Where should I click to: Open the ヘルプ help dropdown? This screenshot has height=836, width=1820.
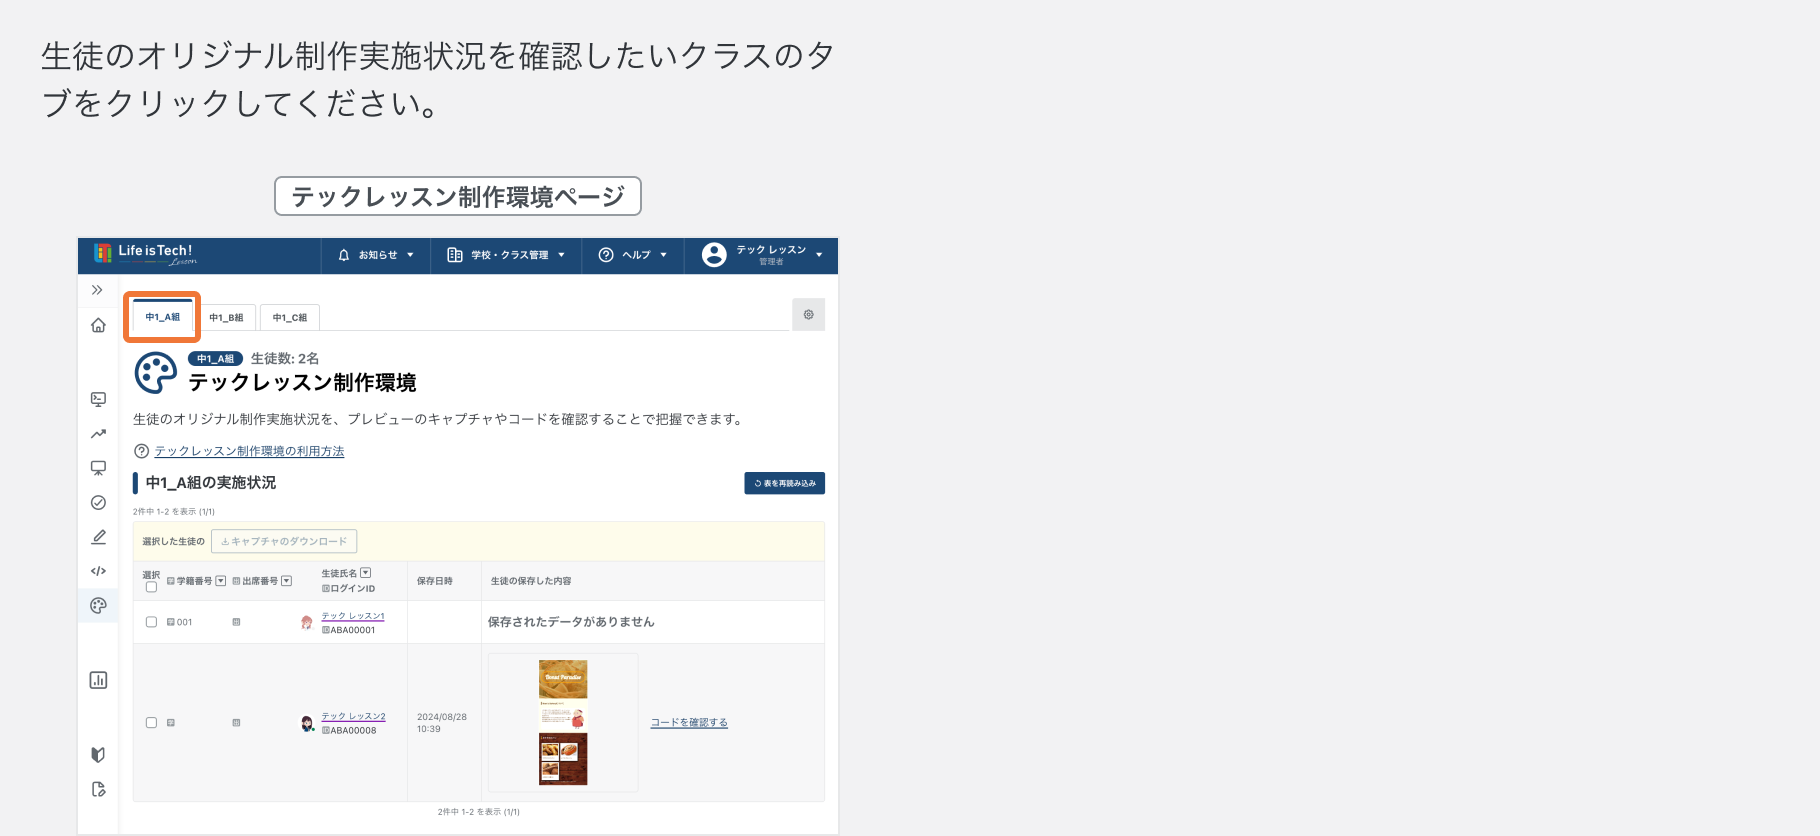(x=632, y=255)
